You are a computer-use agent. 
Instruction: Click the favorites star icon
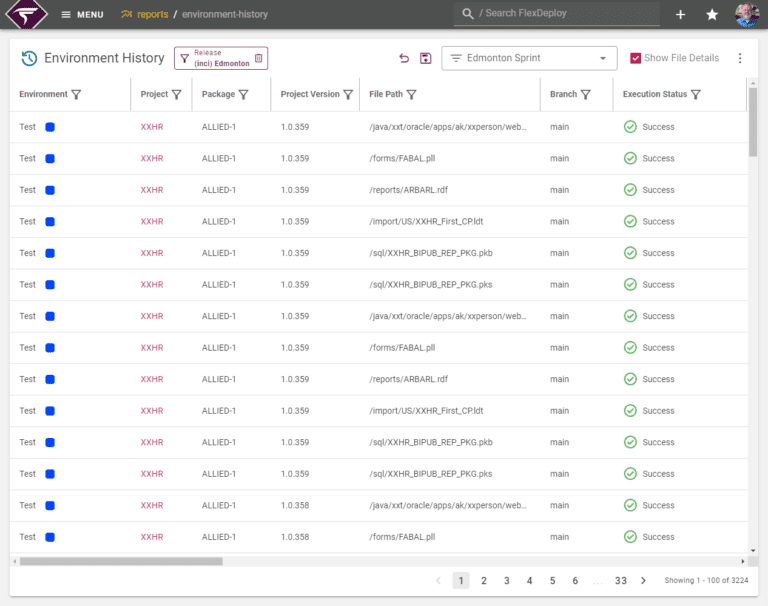(712, 15)
